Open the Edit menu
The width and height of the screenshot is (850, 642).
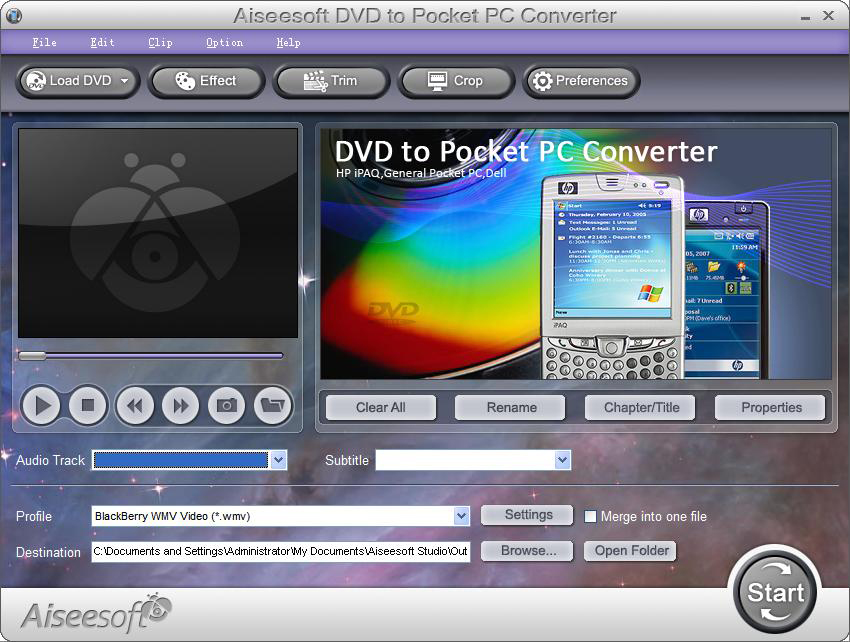102,42
